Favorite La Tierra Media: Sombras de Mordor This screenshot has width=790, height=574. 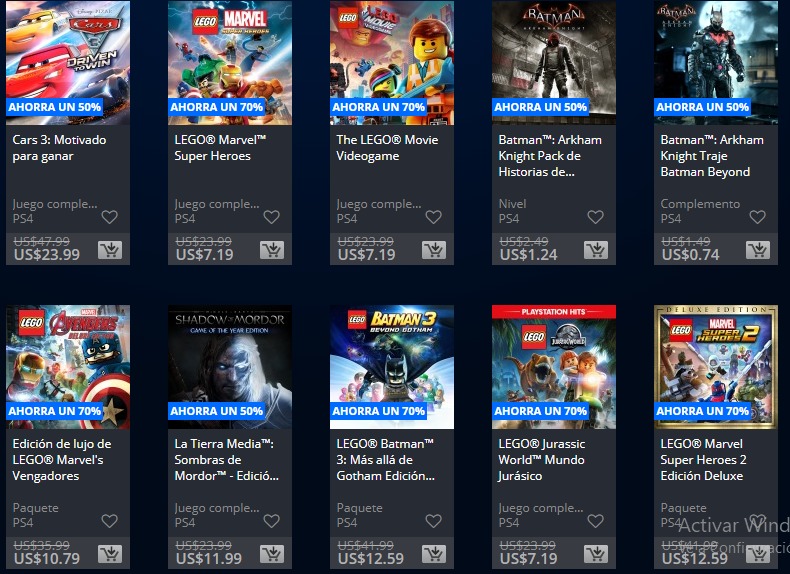272,521
